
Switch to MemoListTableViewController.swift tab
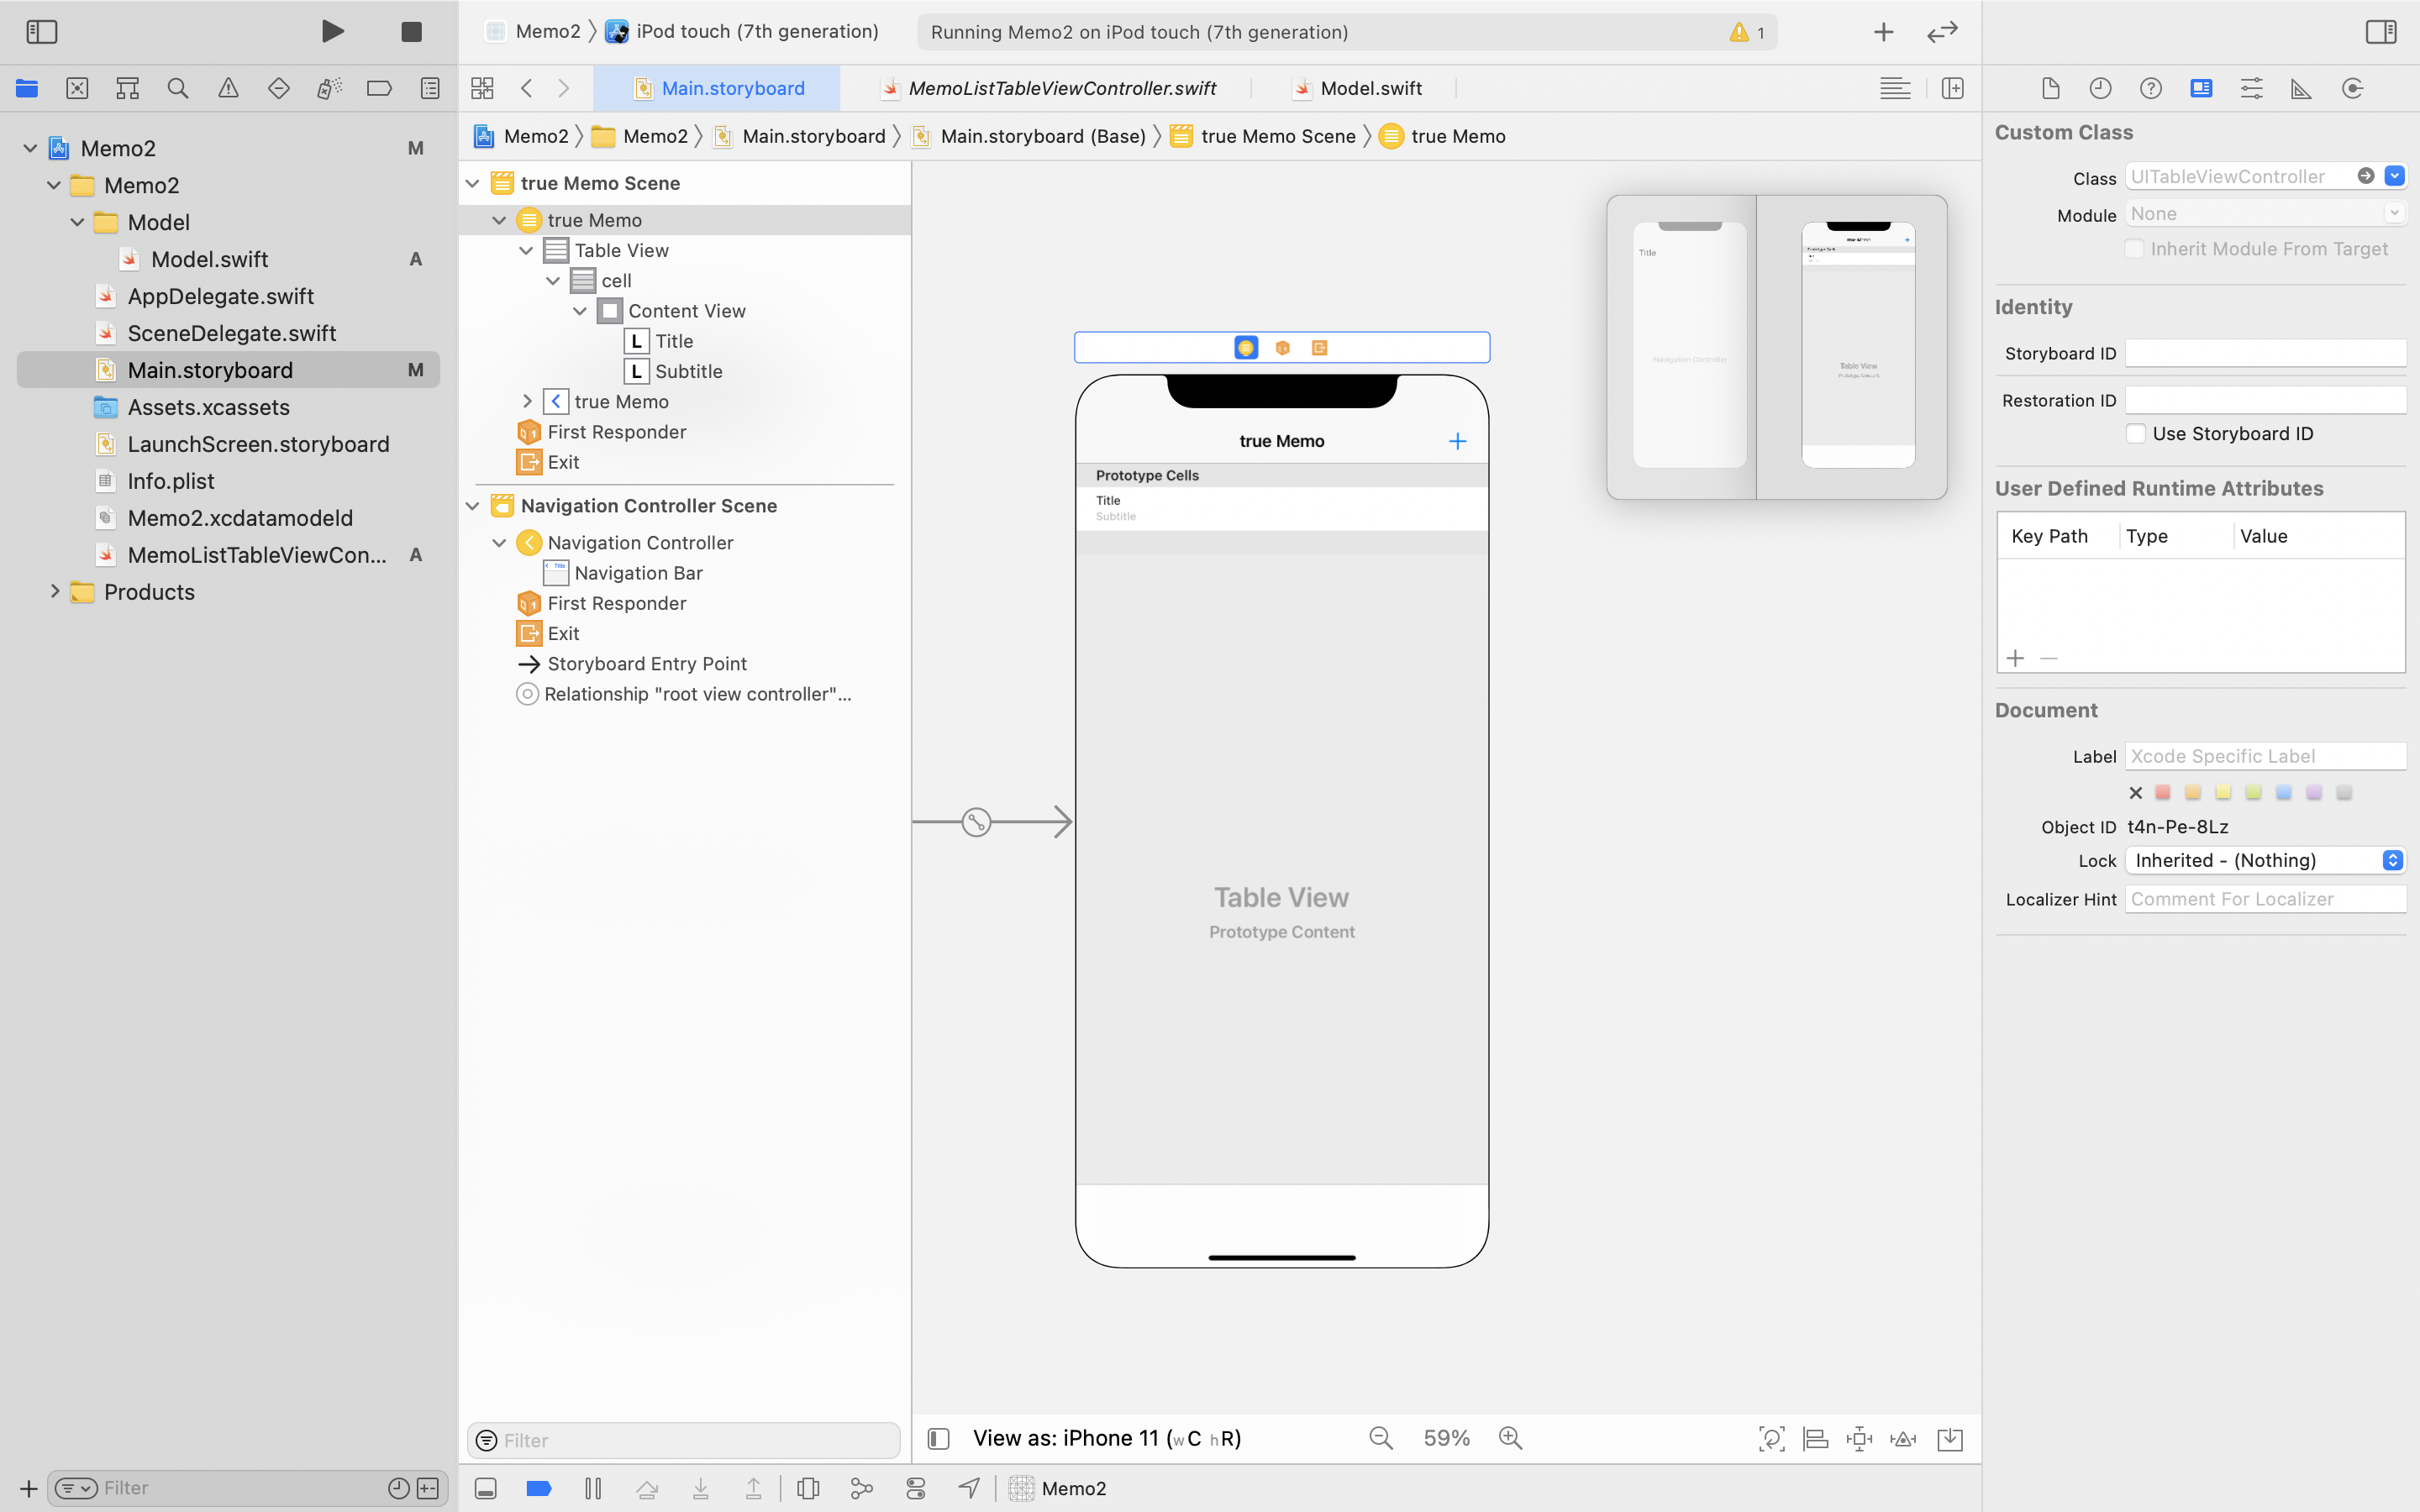pos(1061,88)
